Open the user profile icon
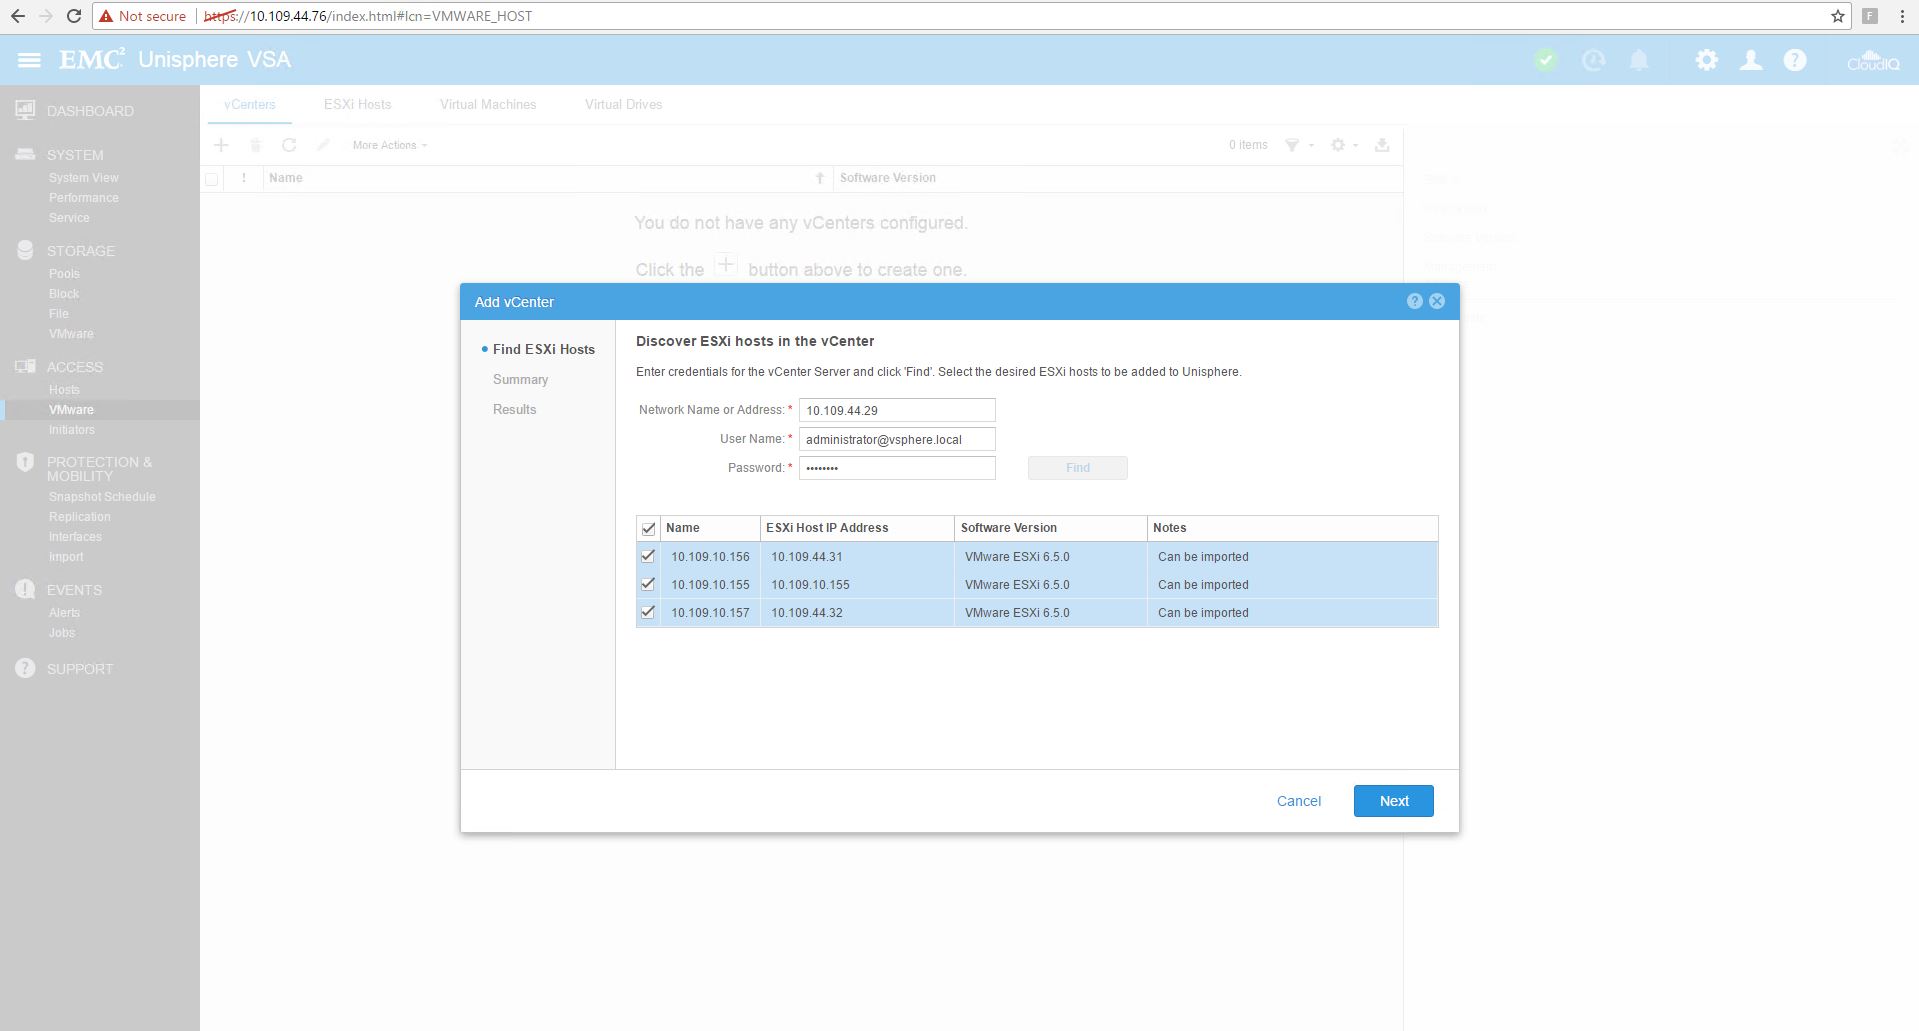This screenshot has width=1919, height=1031. [1751, 60]
